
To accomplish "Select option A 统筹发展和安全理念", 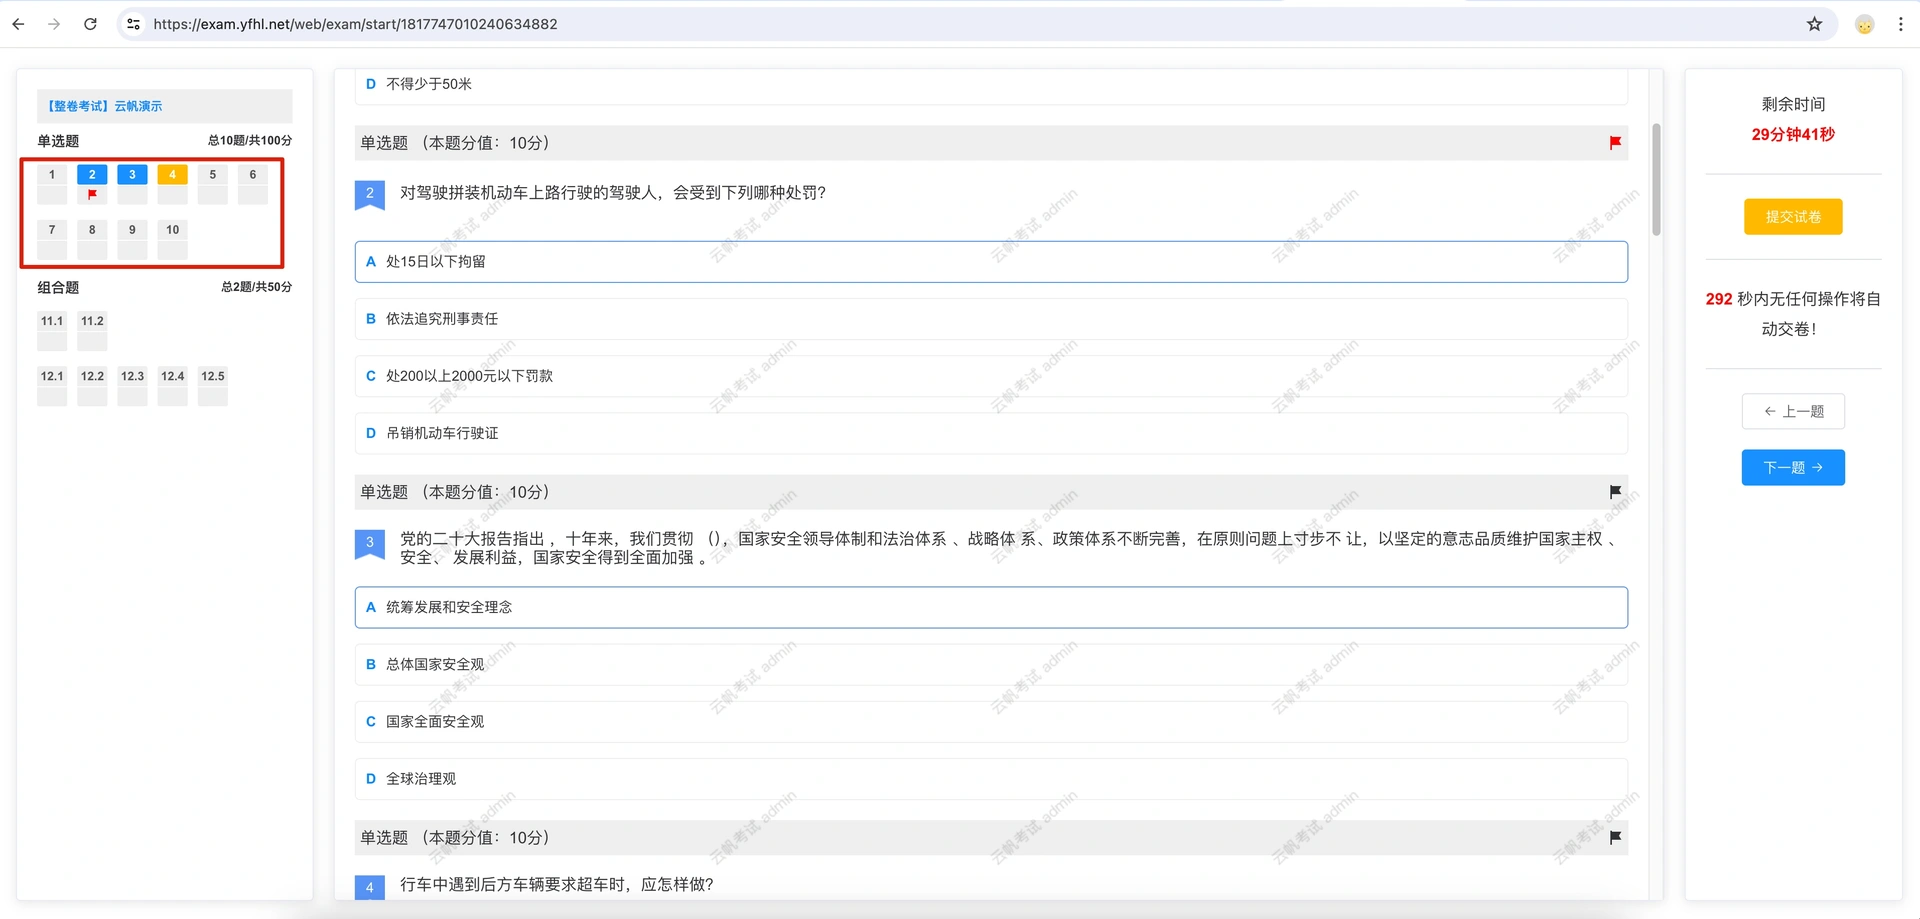I will [991, 607].
